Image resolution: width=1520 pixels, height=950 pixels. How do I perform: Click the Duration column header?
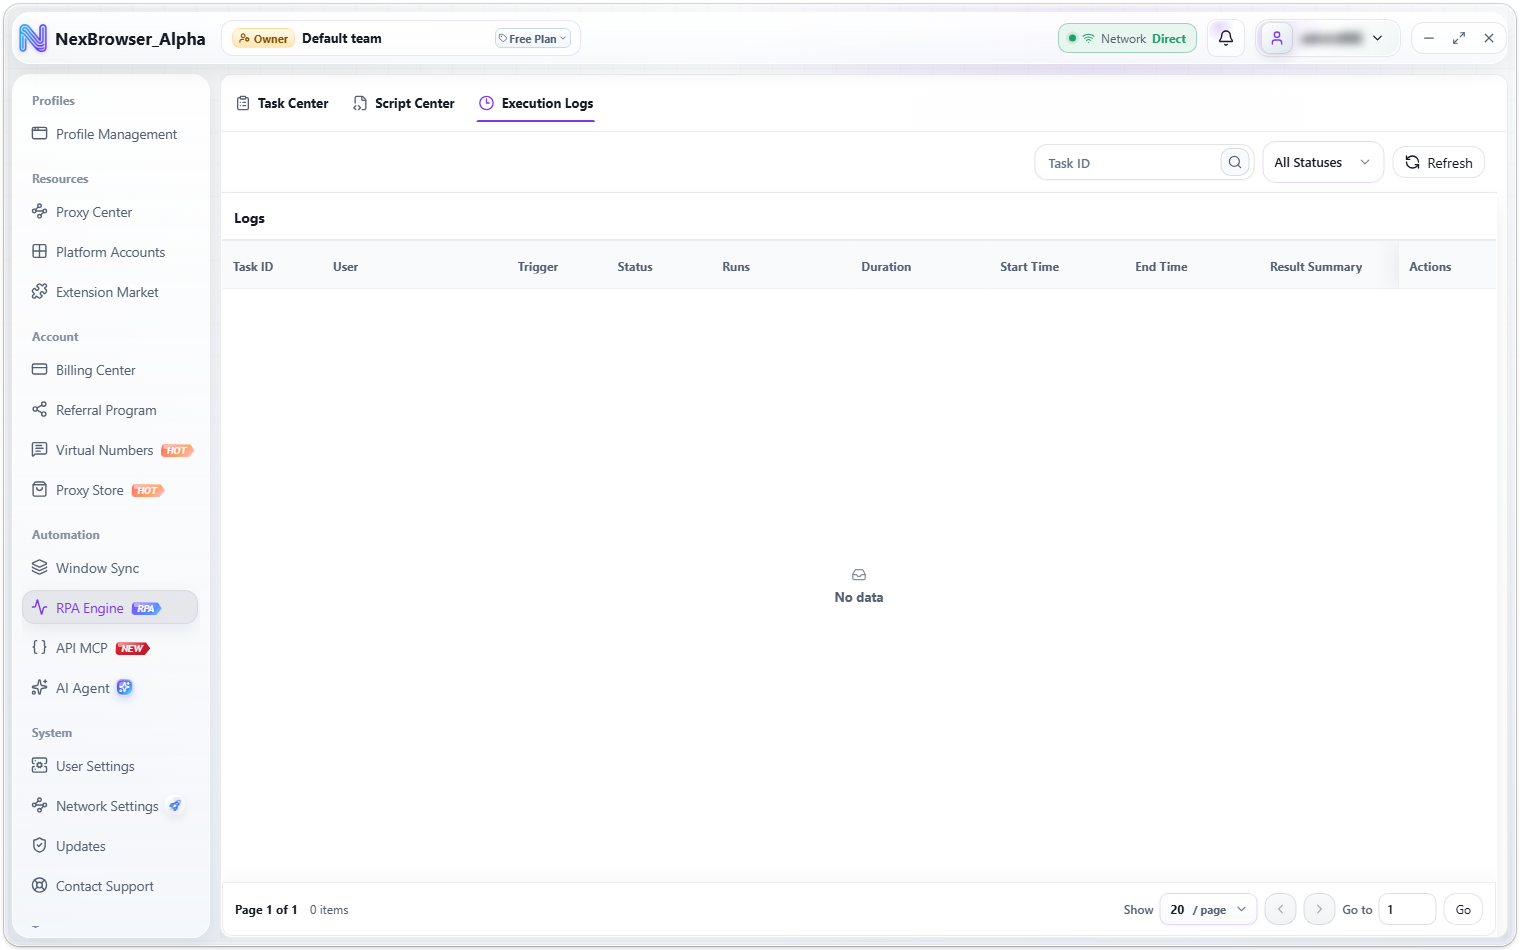point(886,267)
